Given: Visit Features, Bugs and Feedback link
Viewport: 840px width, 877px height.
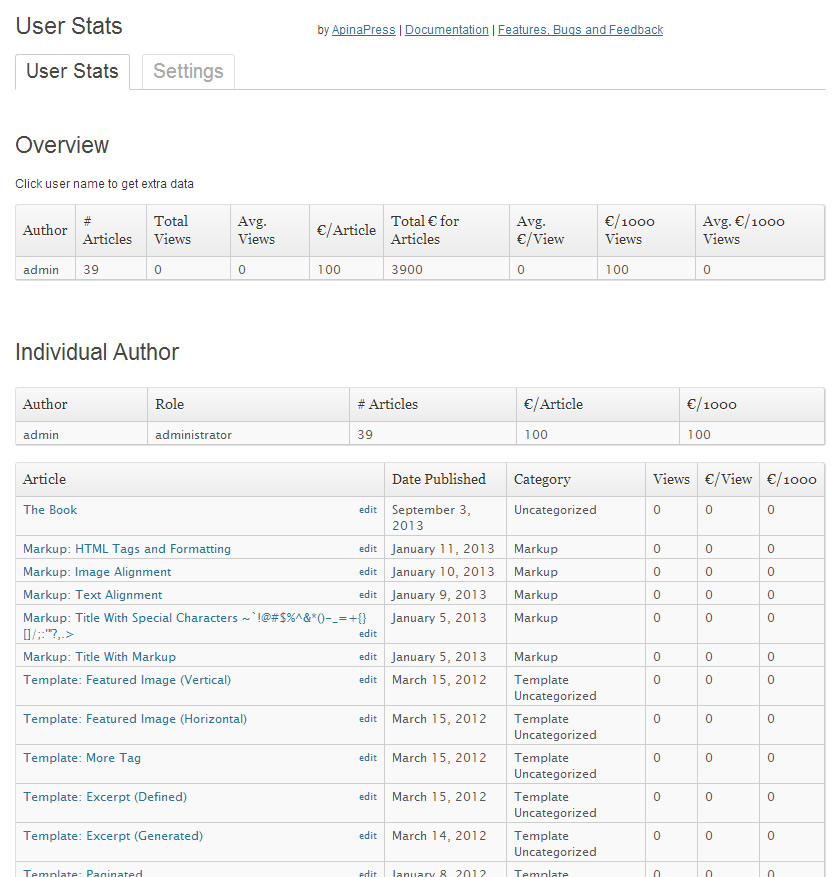Looking at the screenshot, I should point(580,30).
